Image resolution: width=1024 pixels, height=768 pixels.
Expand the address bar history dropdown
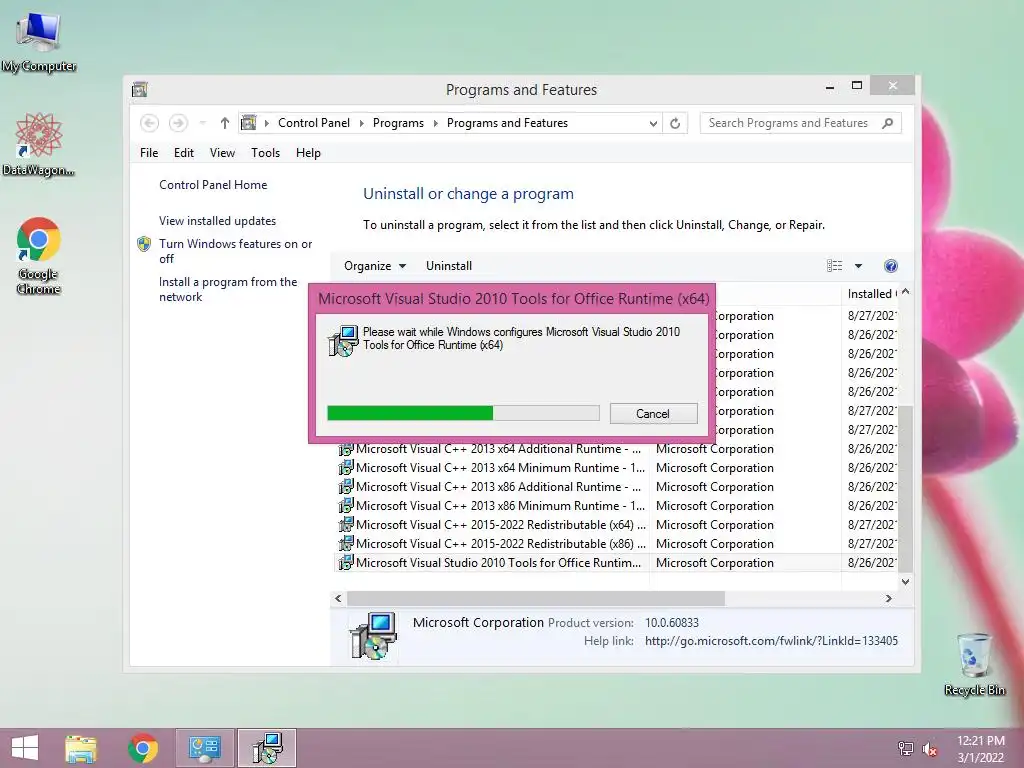652,123
